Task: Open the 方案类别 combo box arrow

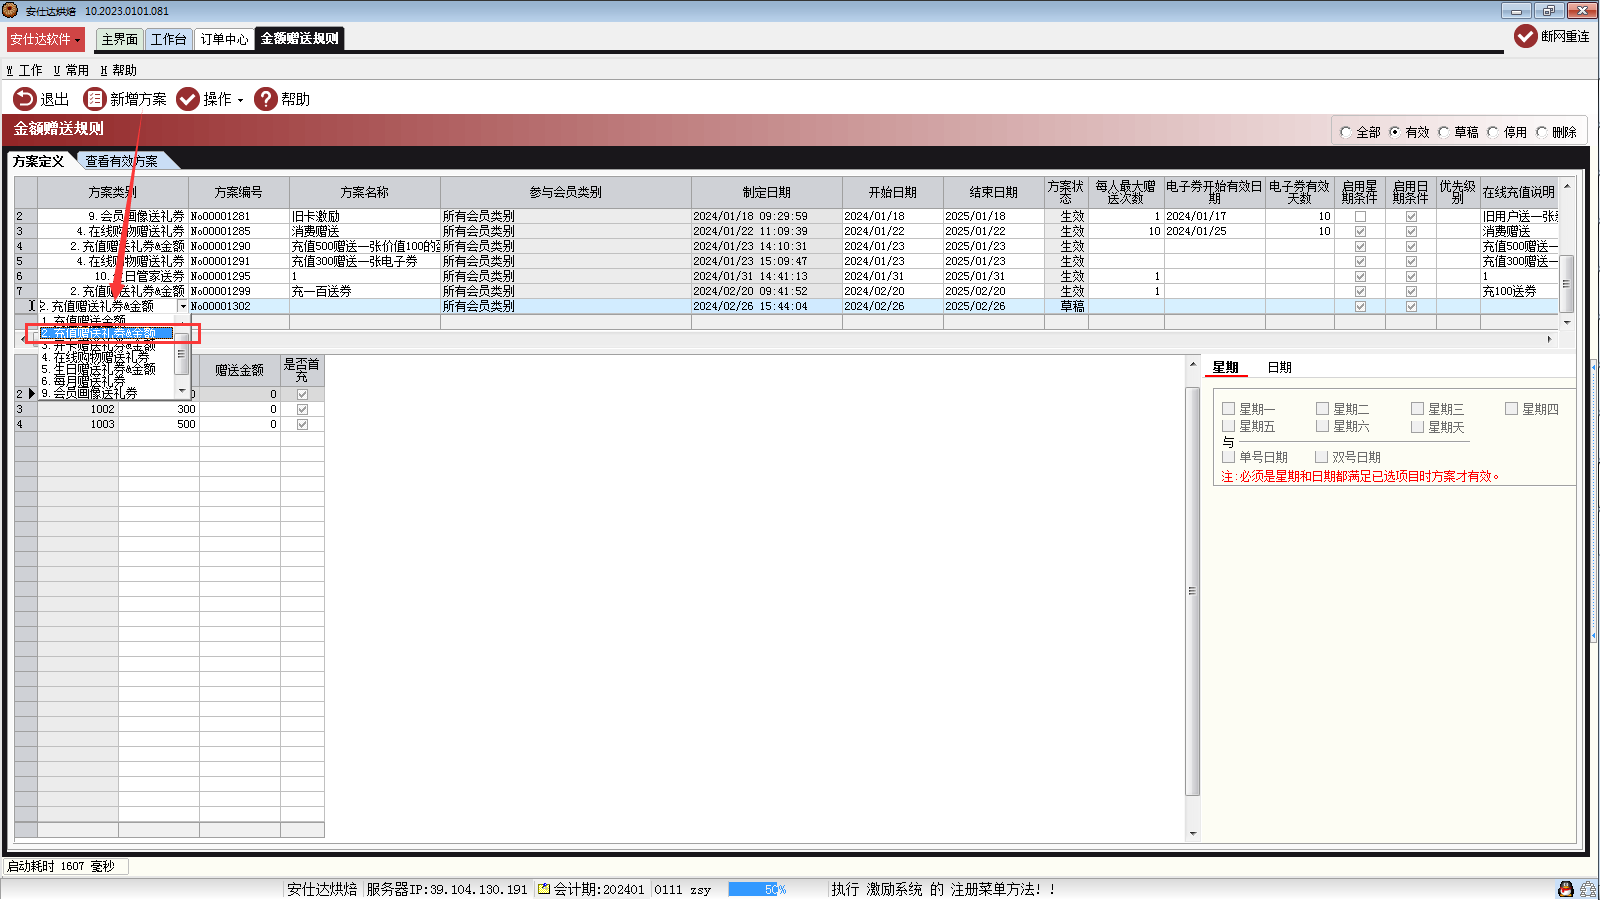Action: (183, 306)
